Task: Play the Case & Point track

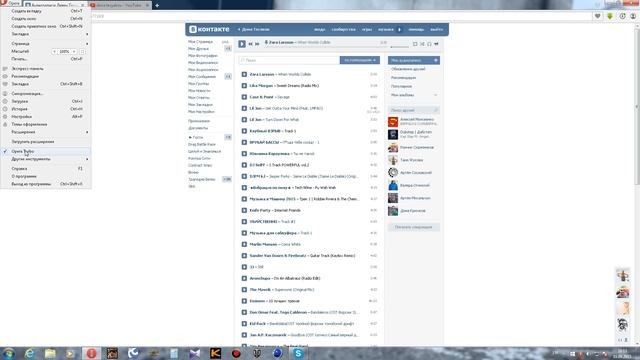Action: coord(244,97)
